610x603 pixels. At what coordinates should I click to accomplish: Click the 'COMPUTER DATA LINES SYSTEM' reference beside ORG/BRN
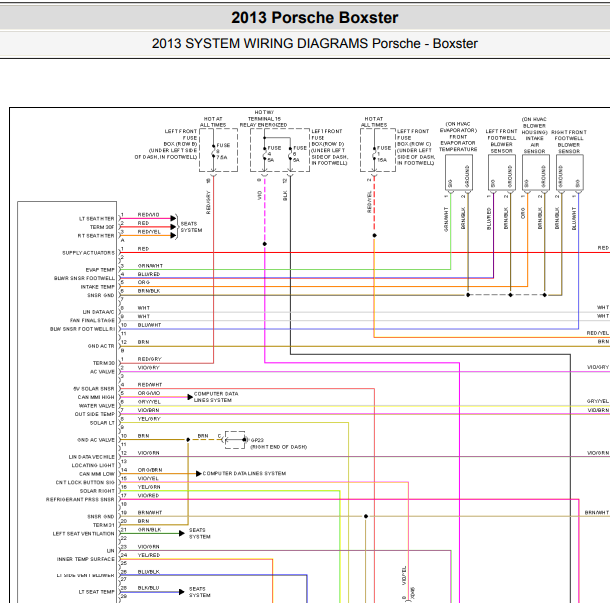tap(244, 474)
